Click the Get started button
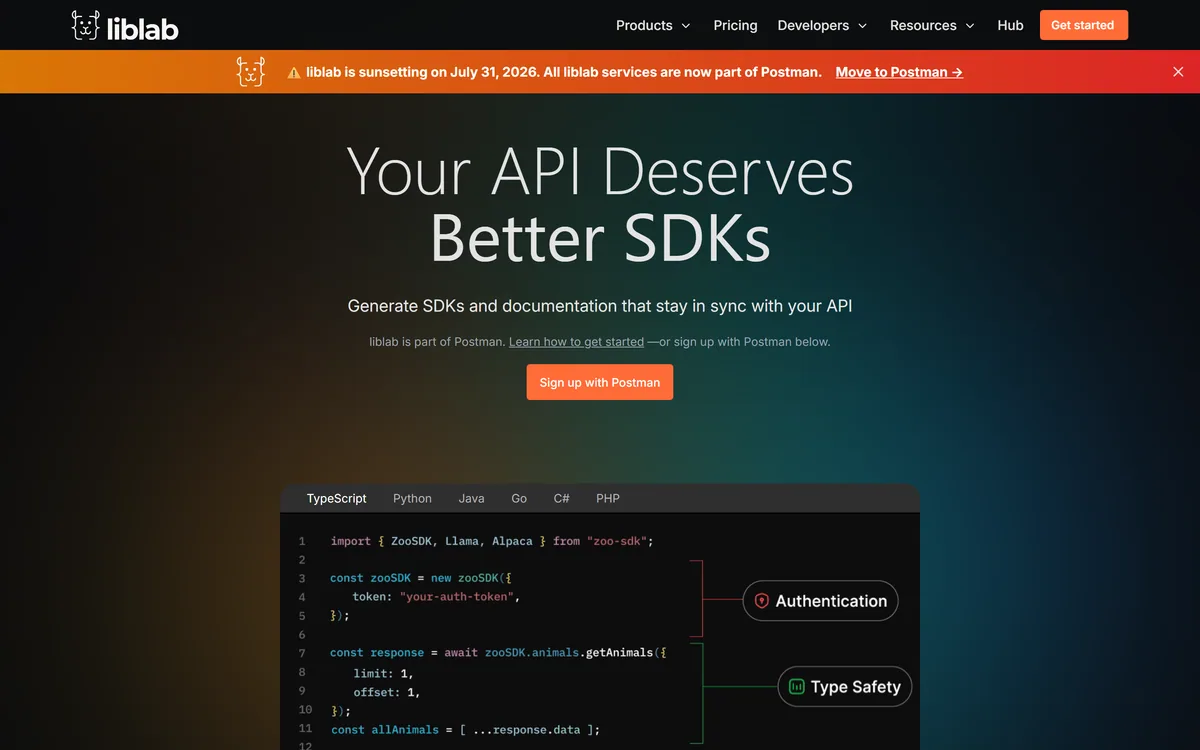The height and width of the screenshot is (750, 1200). [x=1083, y=25]
